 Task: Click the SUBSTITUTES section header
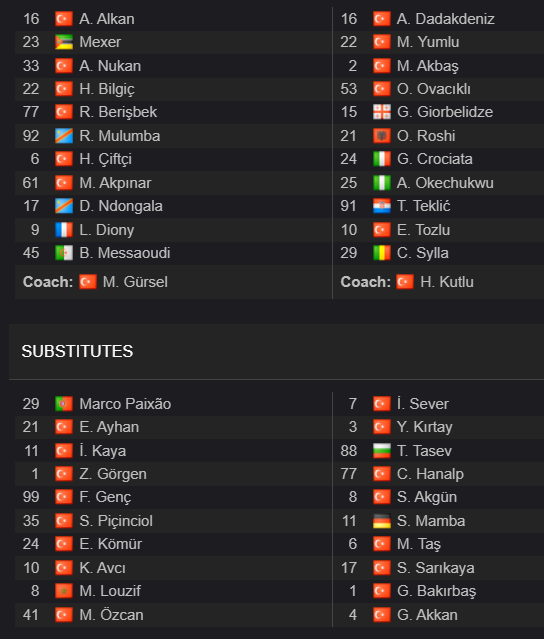[x=77, y=351]
